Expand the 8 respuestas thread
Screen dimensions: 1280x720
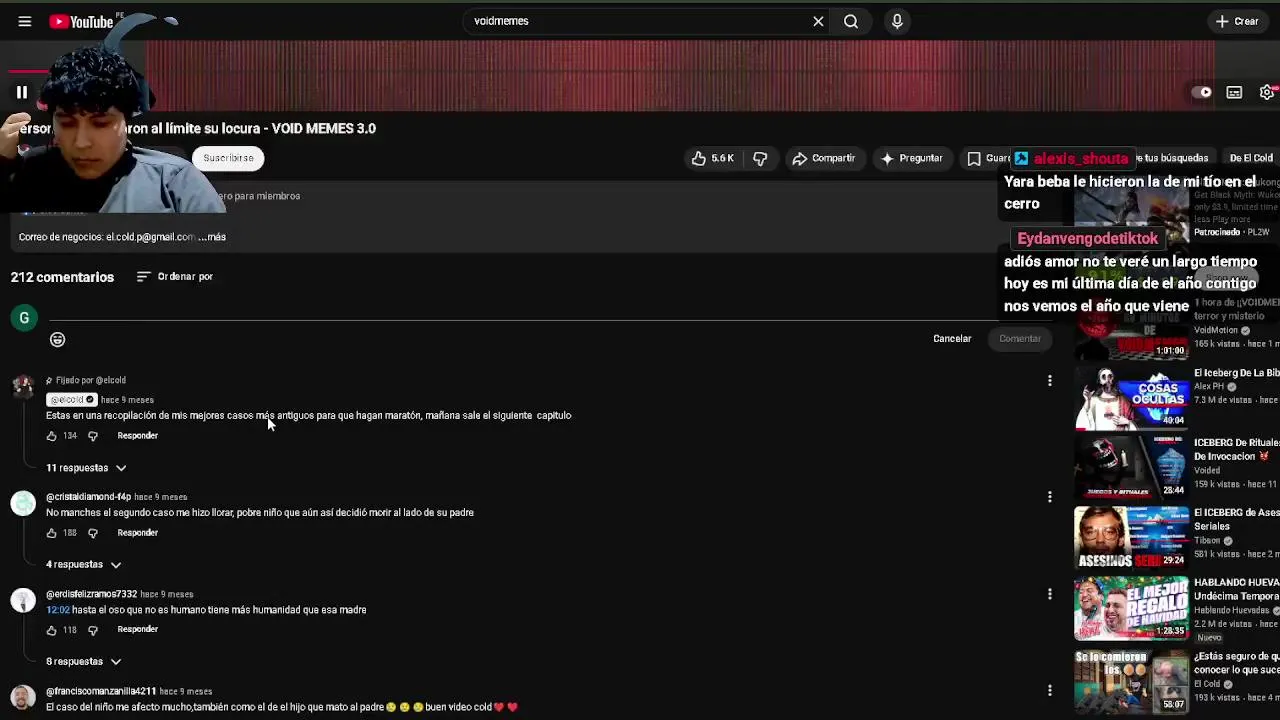click(83, 662)
